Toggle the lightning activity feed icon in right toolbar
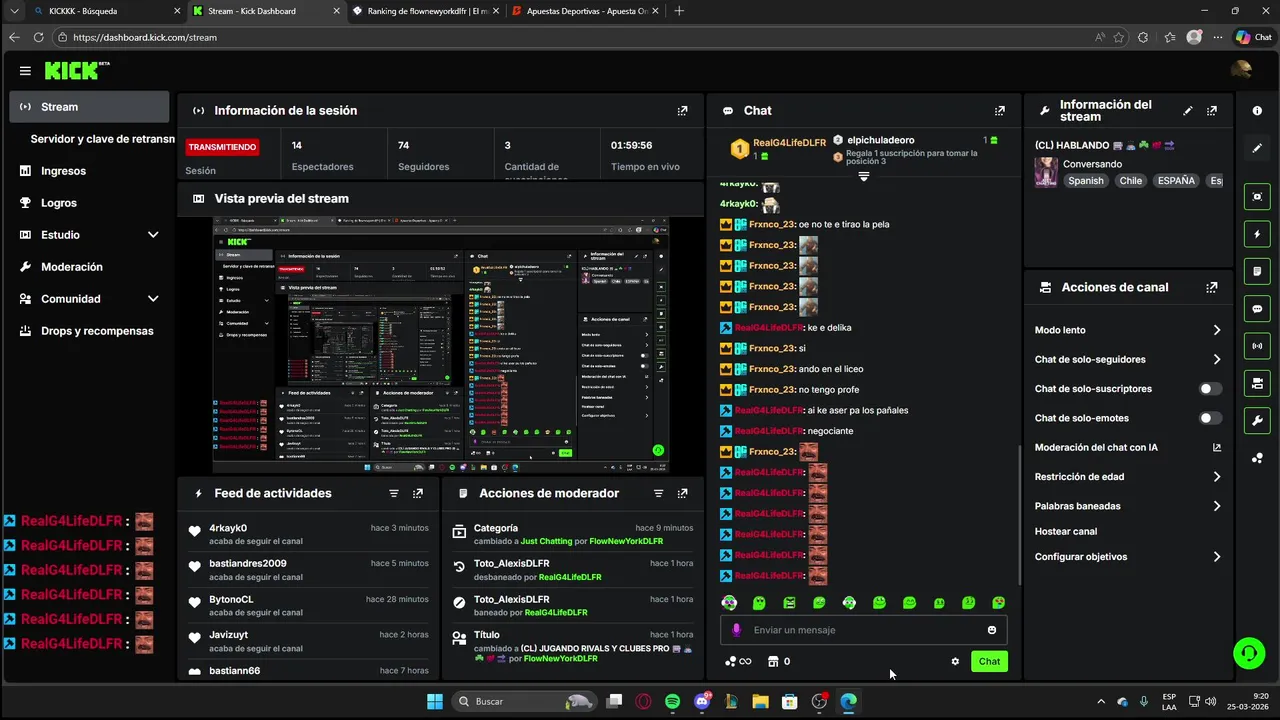 coord(1257,235)
